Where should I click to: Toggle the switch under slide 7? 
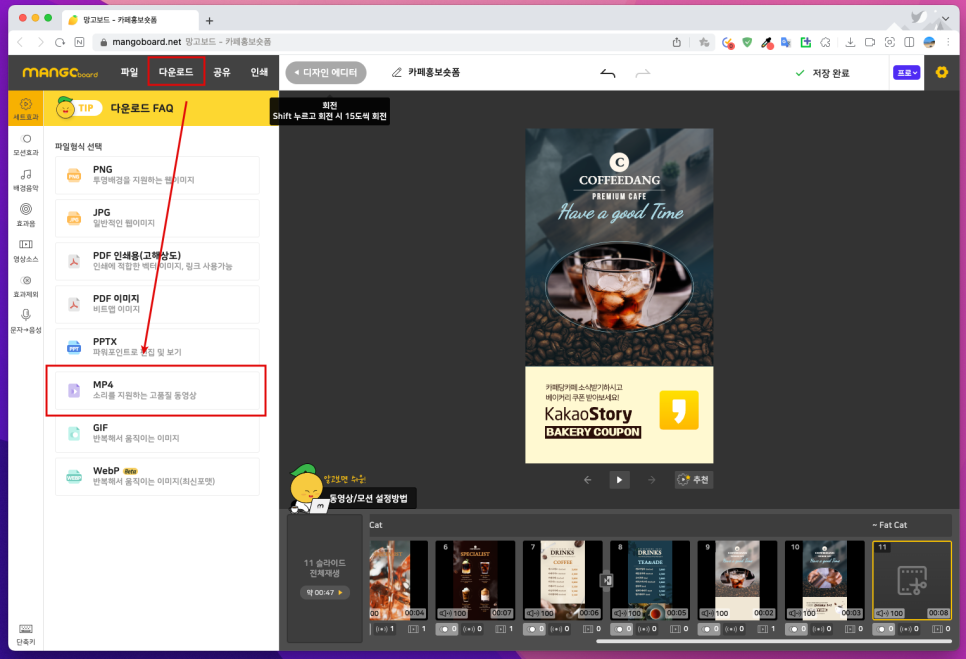point(534,629)
